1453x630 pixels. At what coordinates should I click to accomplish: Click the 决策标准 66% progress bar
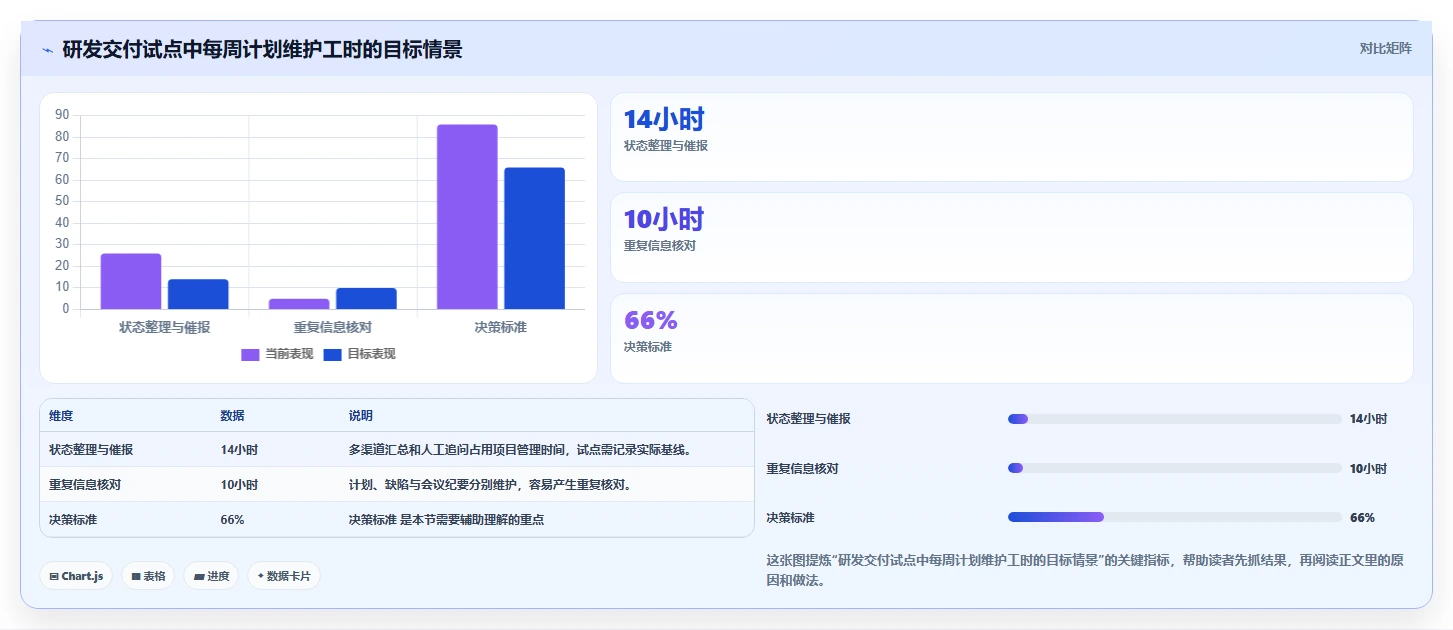pos(1174,517)
